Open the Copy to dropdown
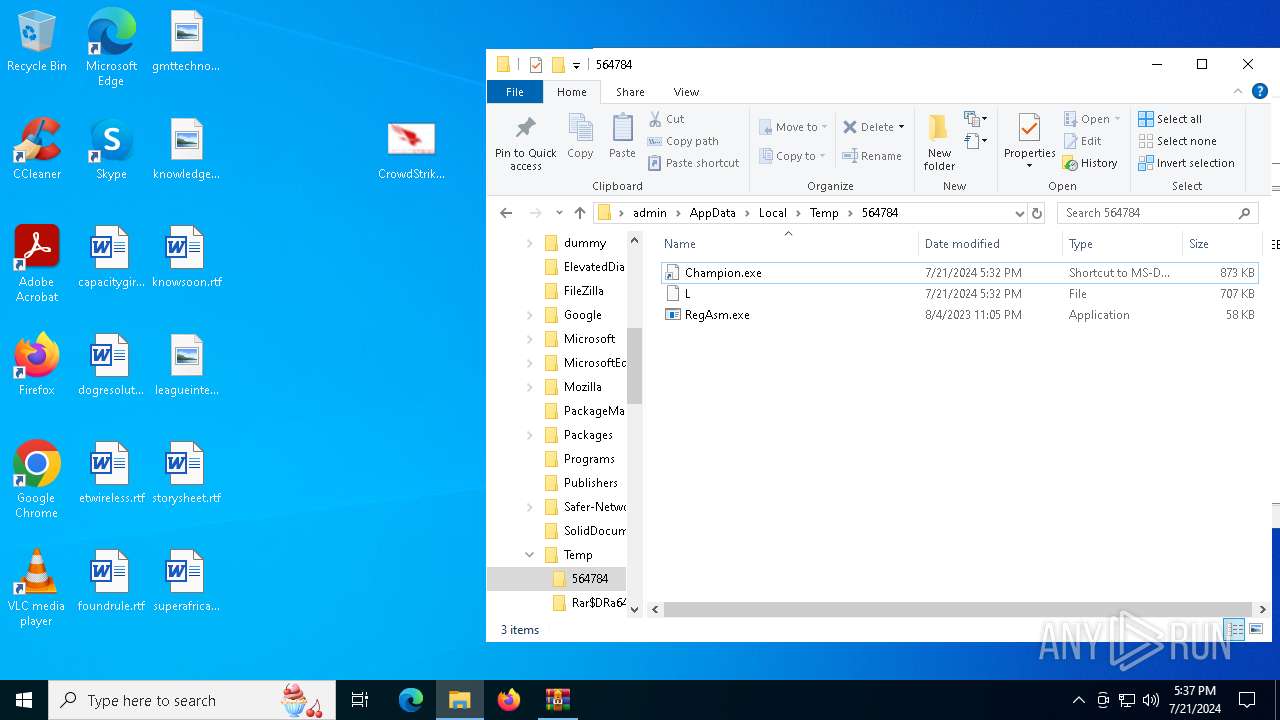This screenshot has width=1280, height=720. coord(793,156)
